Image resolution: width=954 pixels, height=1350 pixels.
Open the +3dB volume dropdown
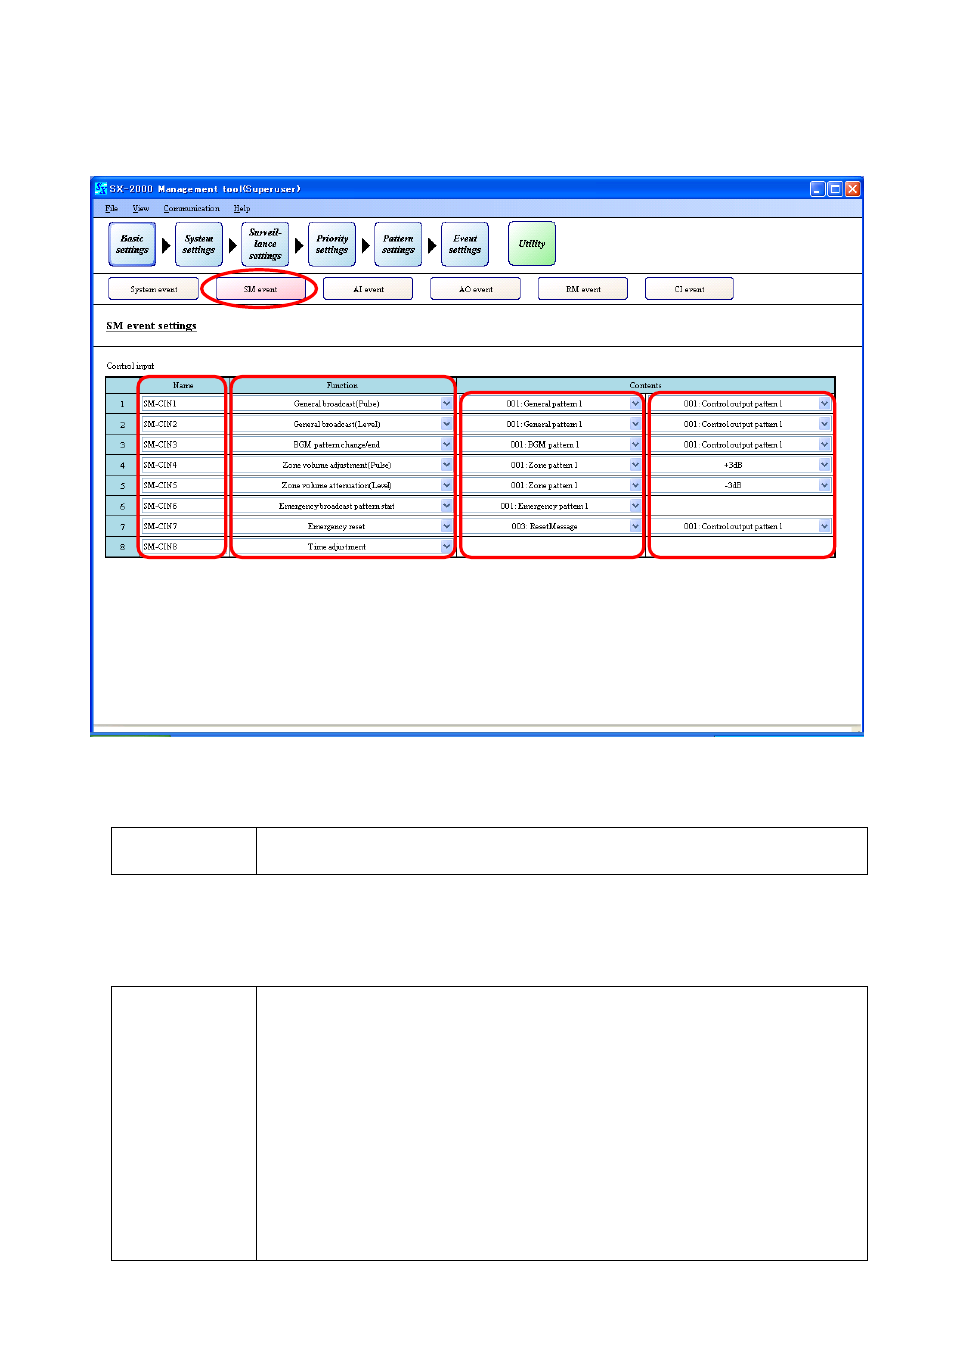[x=825, y=465]
